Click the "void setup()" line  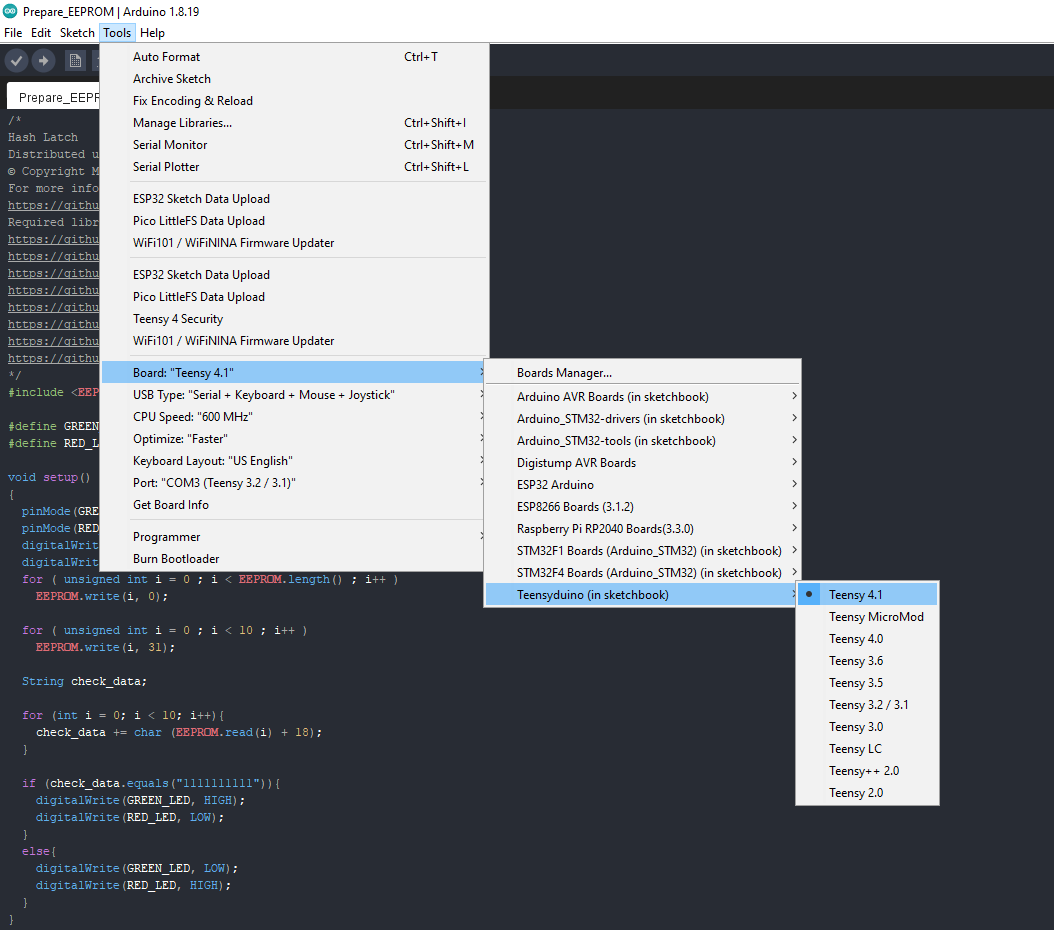click(x=49, y=477)
